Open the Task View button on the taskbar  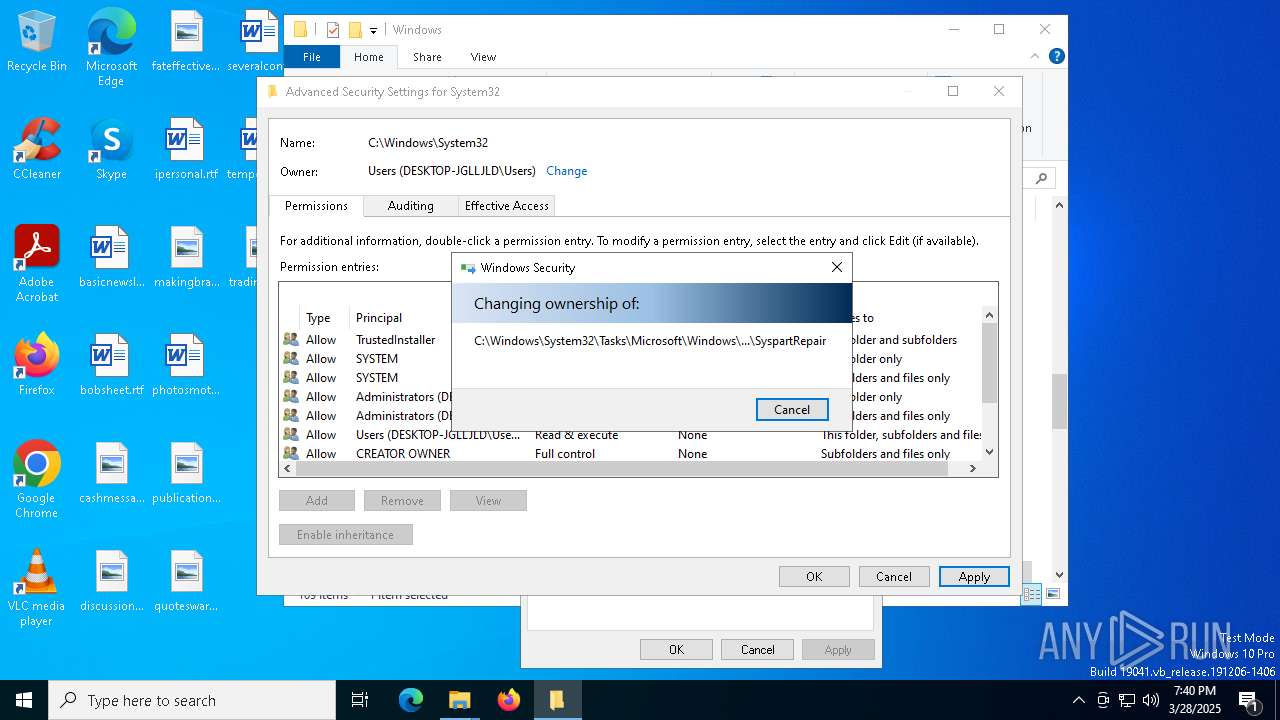pyautogui.click(x=360, y=700)
